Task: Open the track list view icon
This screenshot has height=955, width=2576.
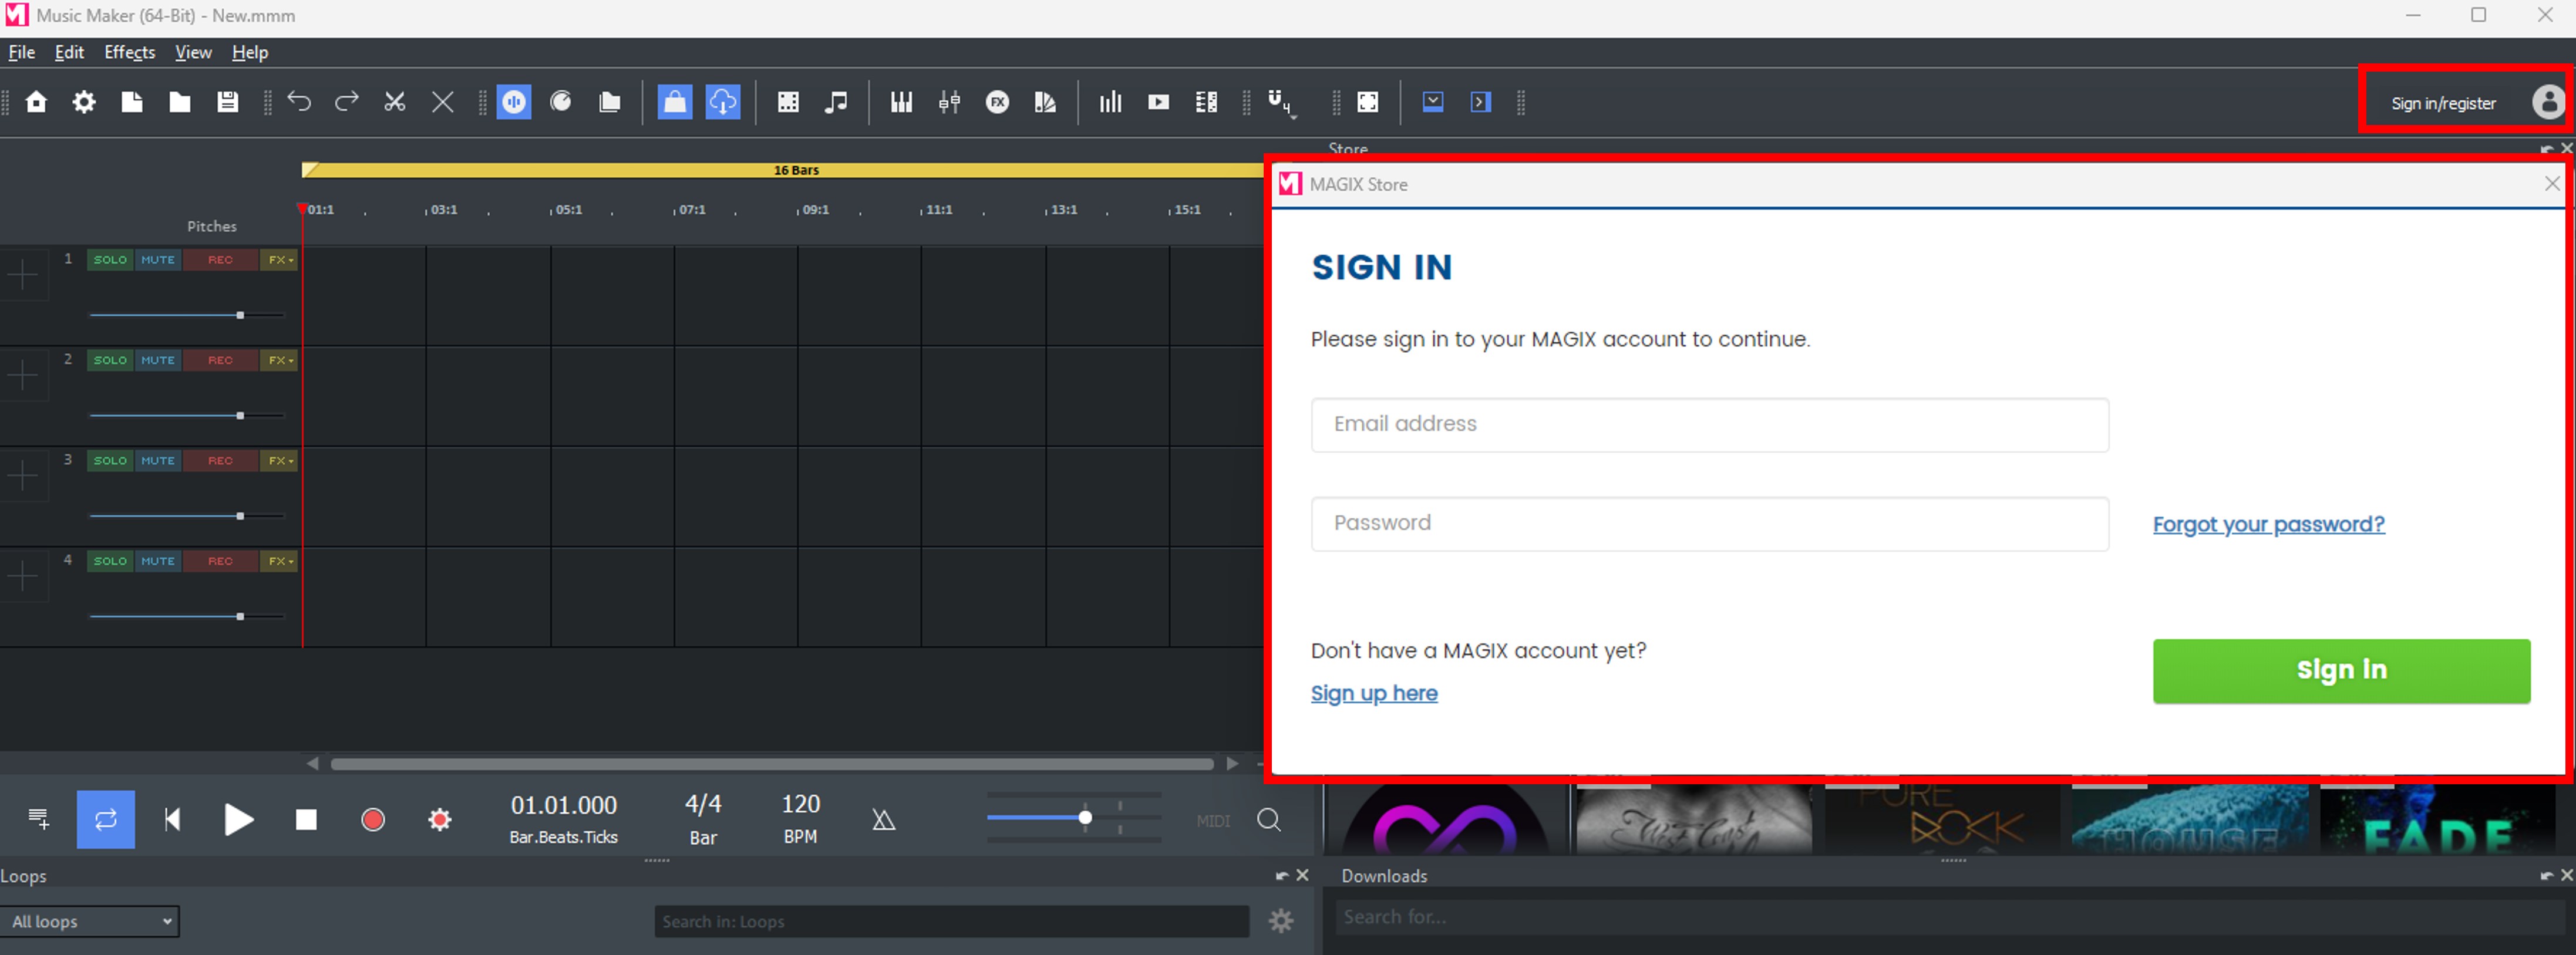Action: coord(1206,102)
